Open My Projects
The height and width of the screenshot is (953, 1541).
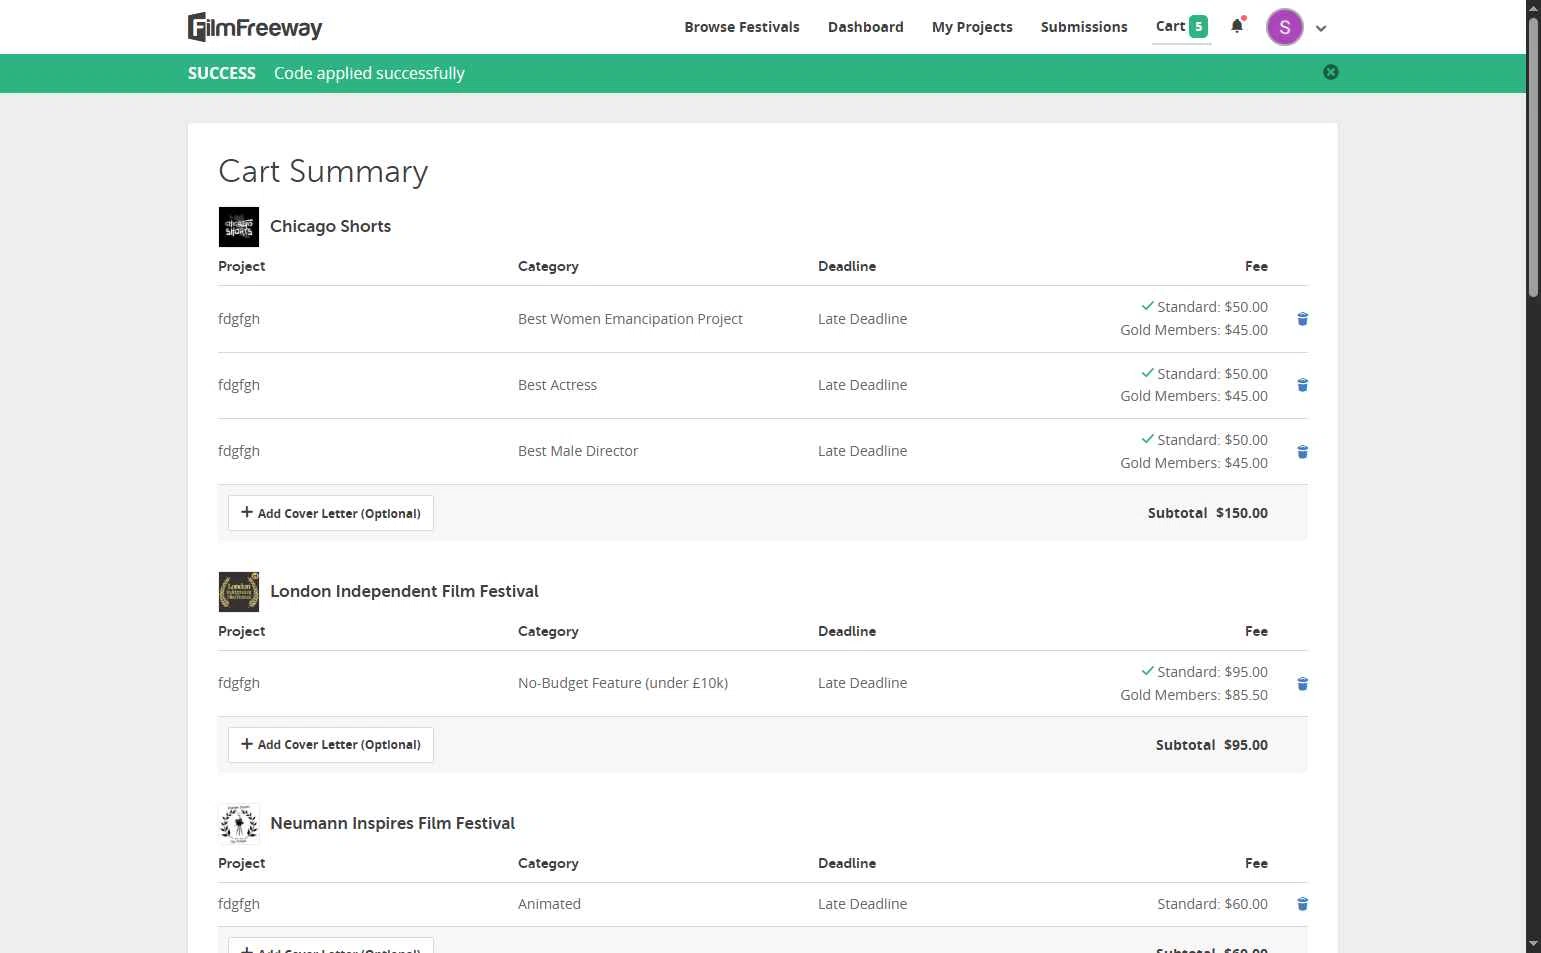coord(972,27)
